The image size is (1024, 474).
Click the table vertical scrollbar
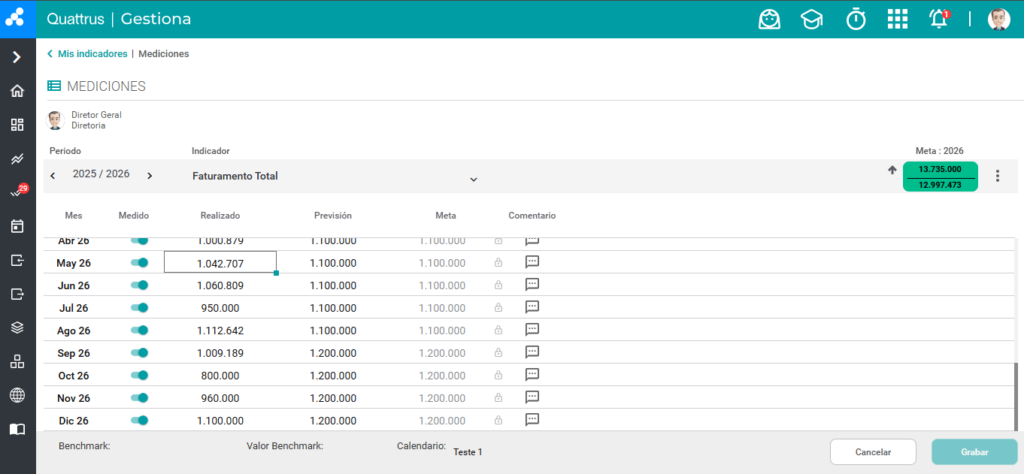1016,397
